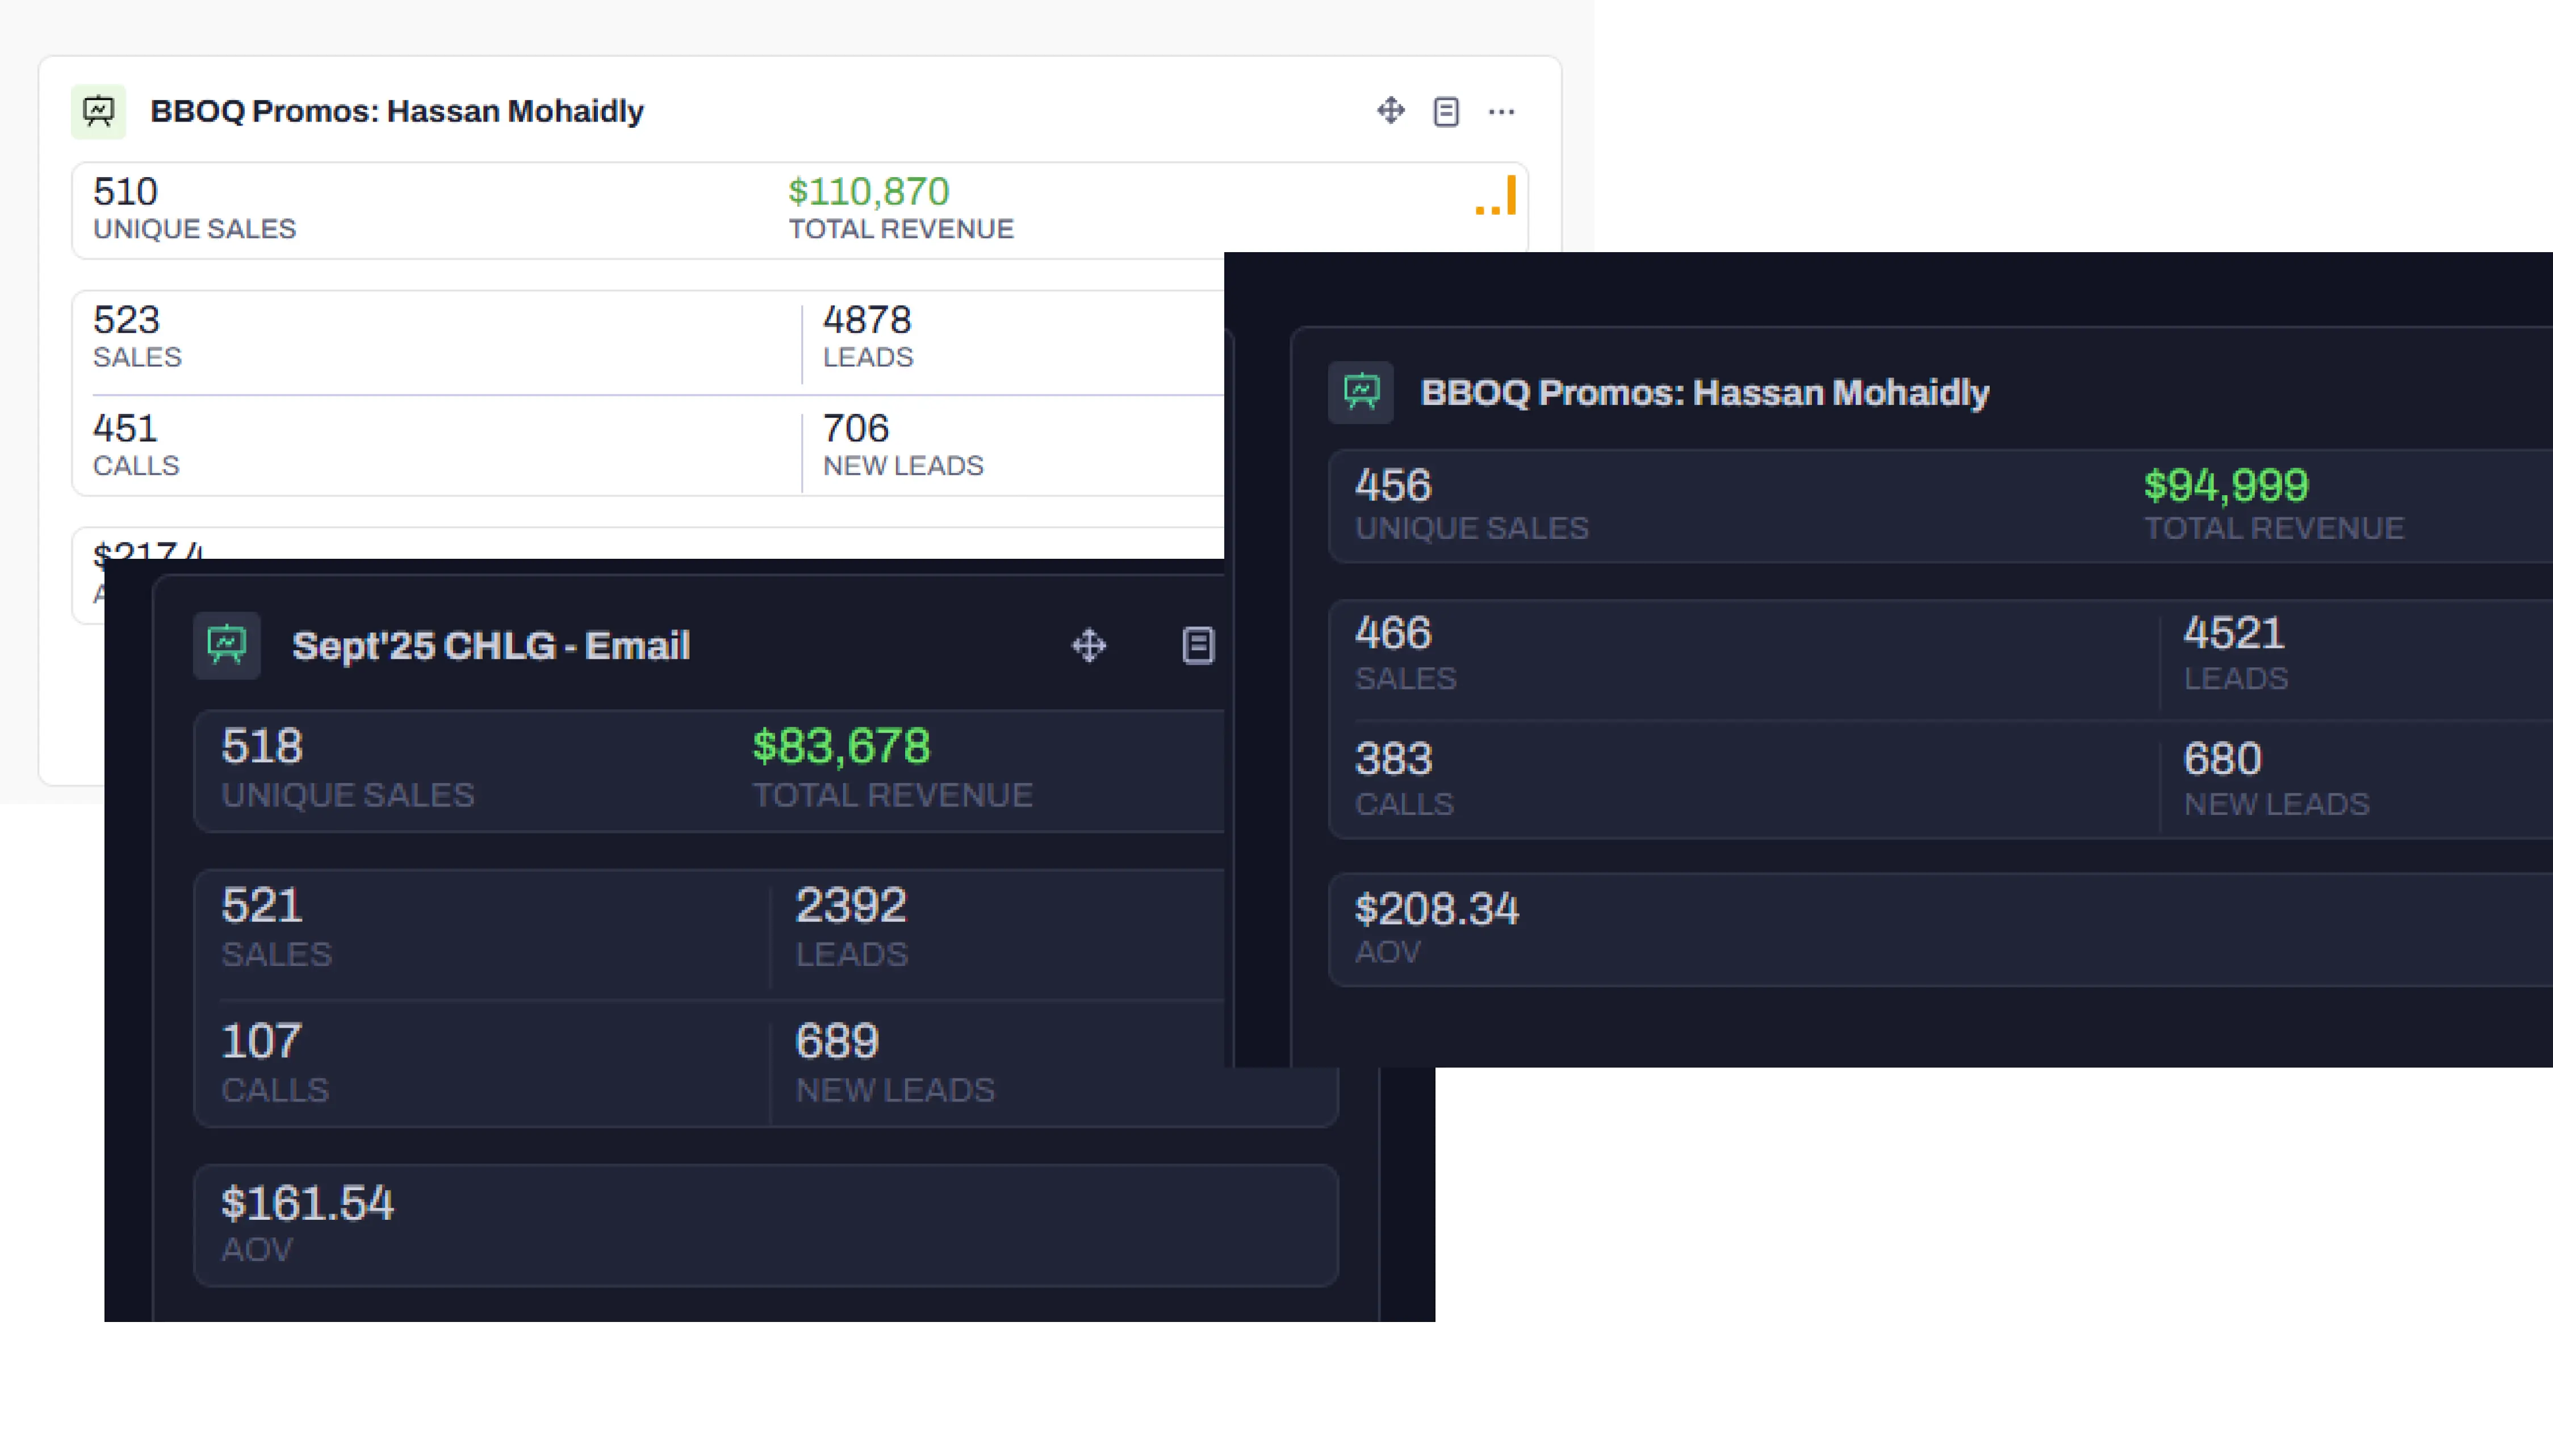2553x1456 pixels.
Task: Select the $110,870 total revenue figure
Action: pyautogui.click(x=868, y=192)
